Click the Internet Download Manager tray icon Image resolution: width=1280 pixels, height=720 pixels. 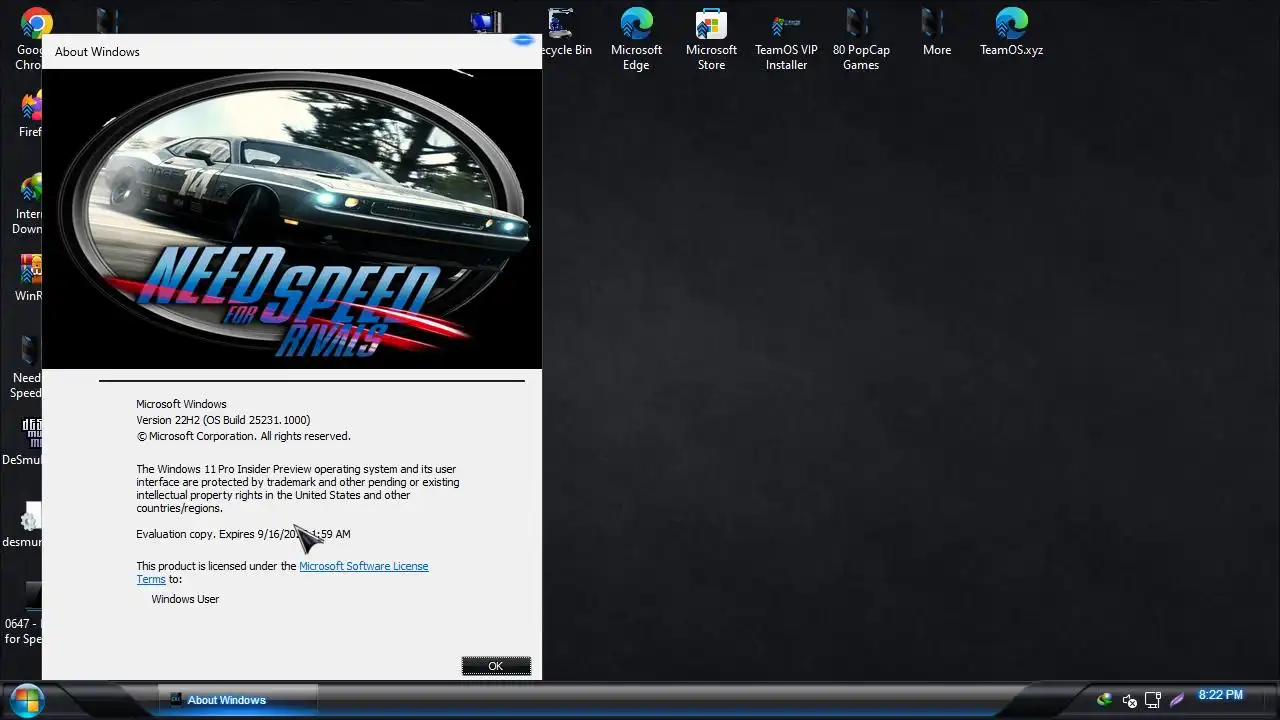[x=1104, y=700]
